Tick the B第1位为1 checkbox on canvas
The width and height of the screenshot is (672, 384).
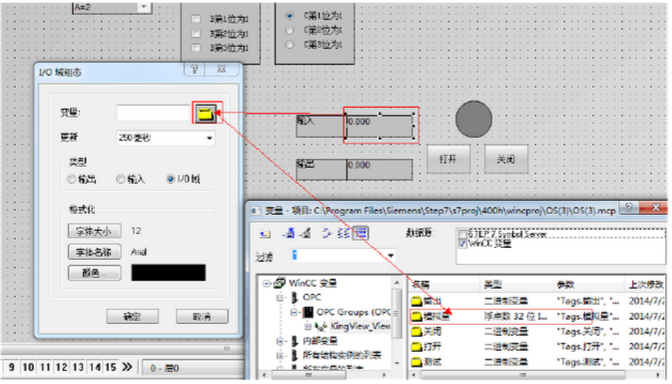point(195,19)
